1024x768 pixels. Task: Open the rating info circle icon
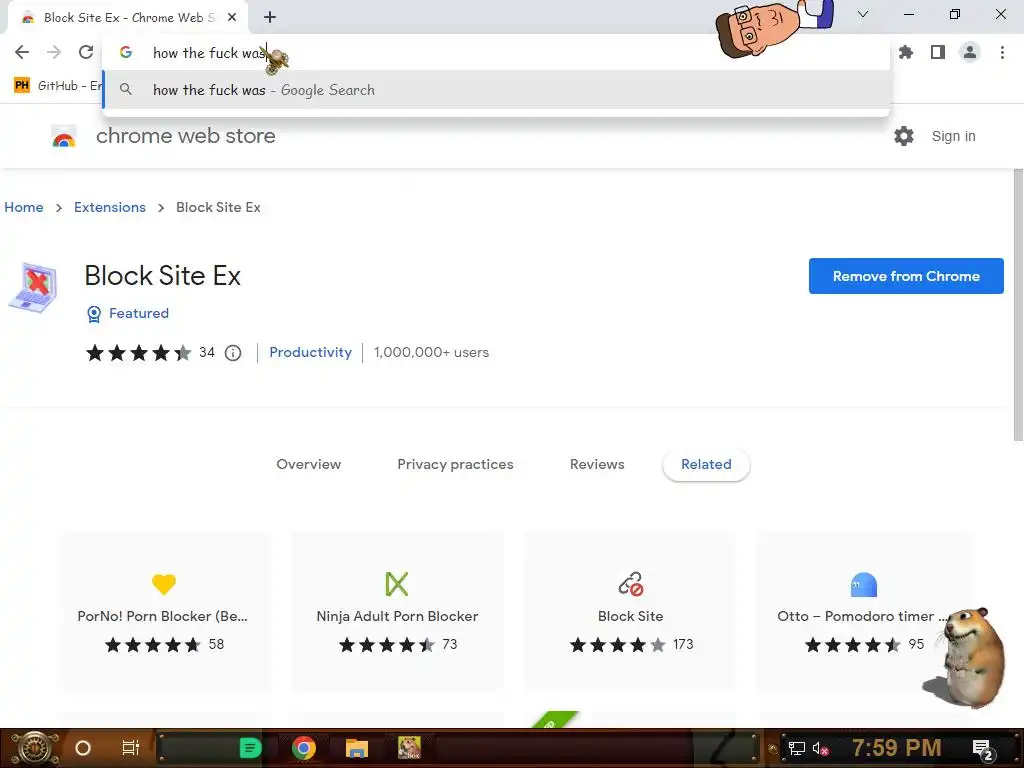pyautogui.click(x=232, y=353)
